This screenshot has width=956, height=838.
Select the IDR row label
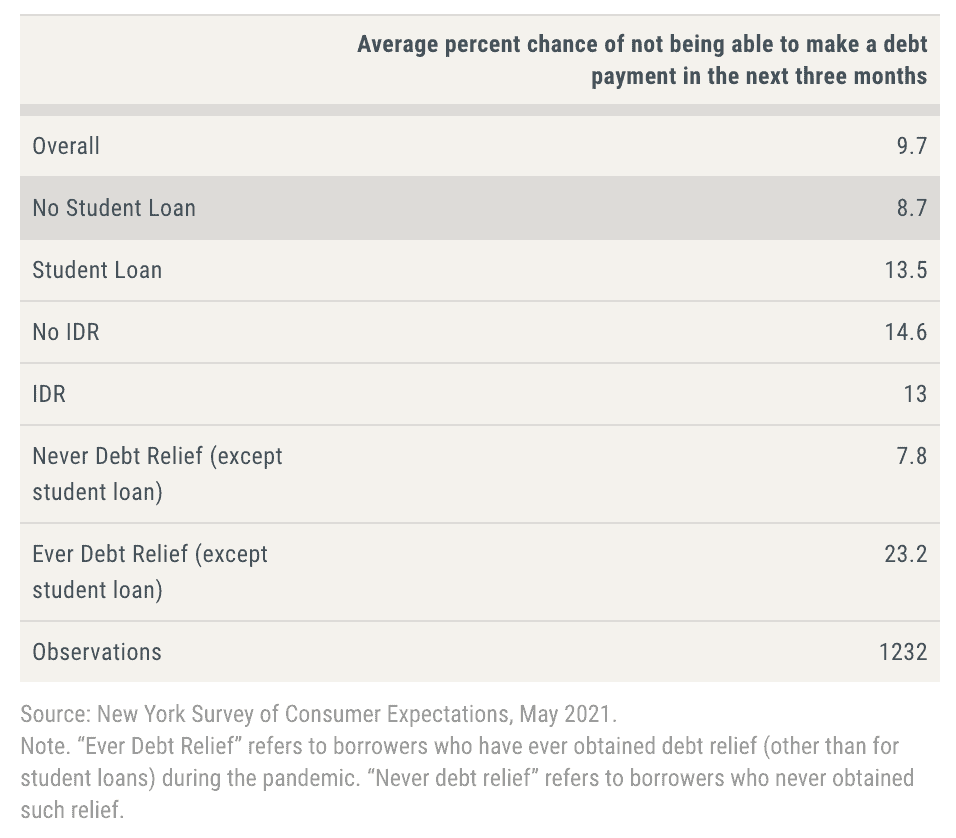49,394
